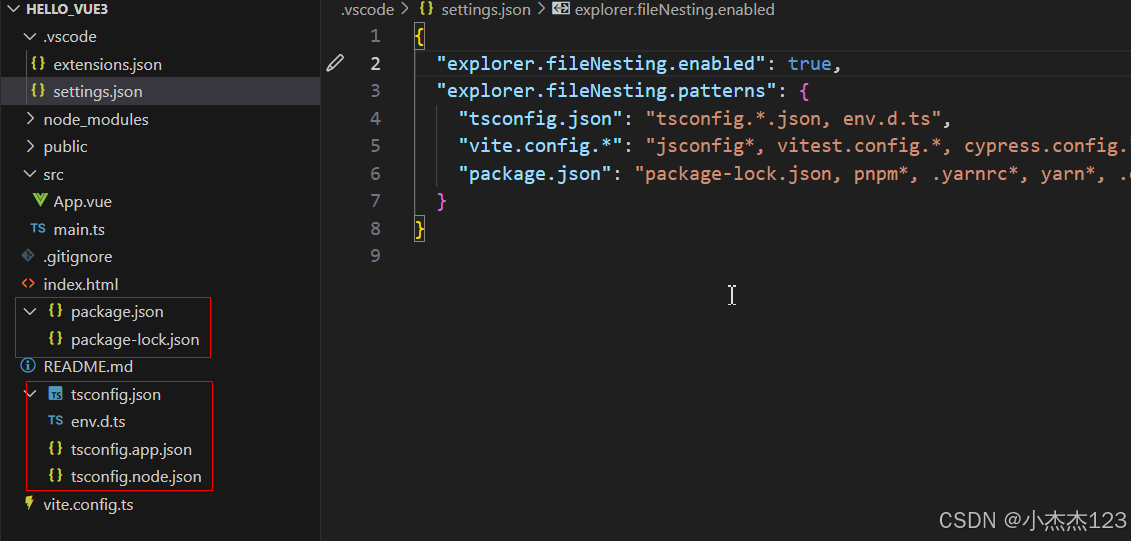Click the JSON icon of package.json

click(56, 312)
